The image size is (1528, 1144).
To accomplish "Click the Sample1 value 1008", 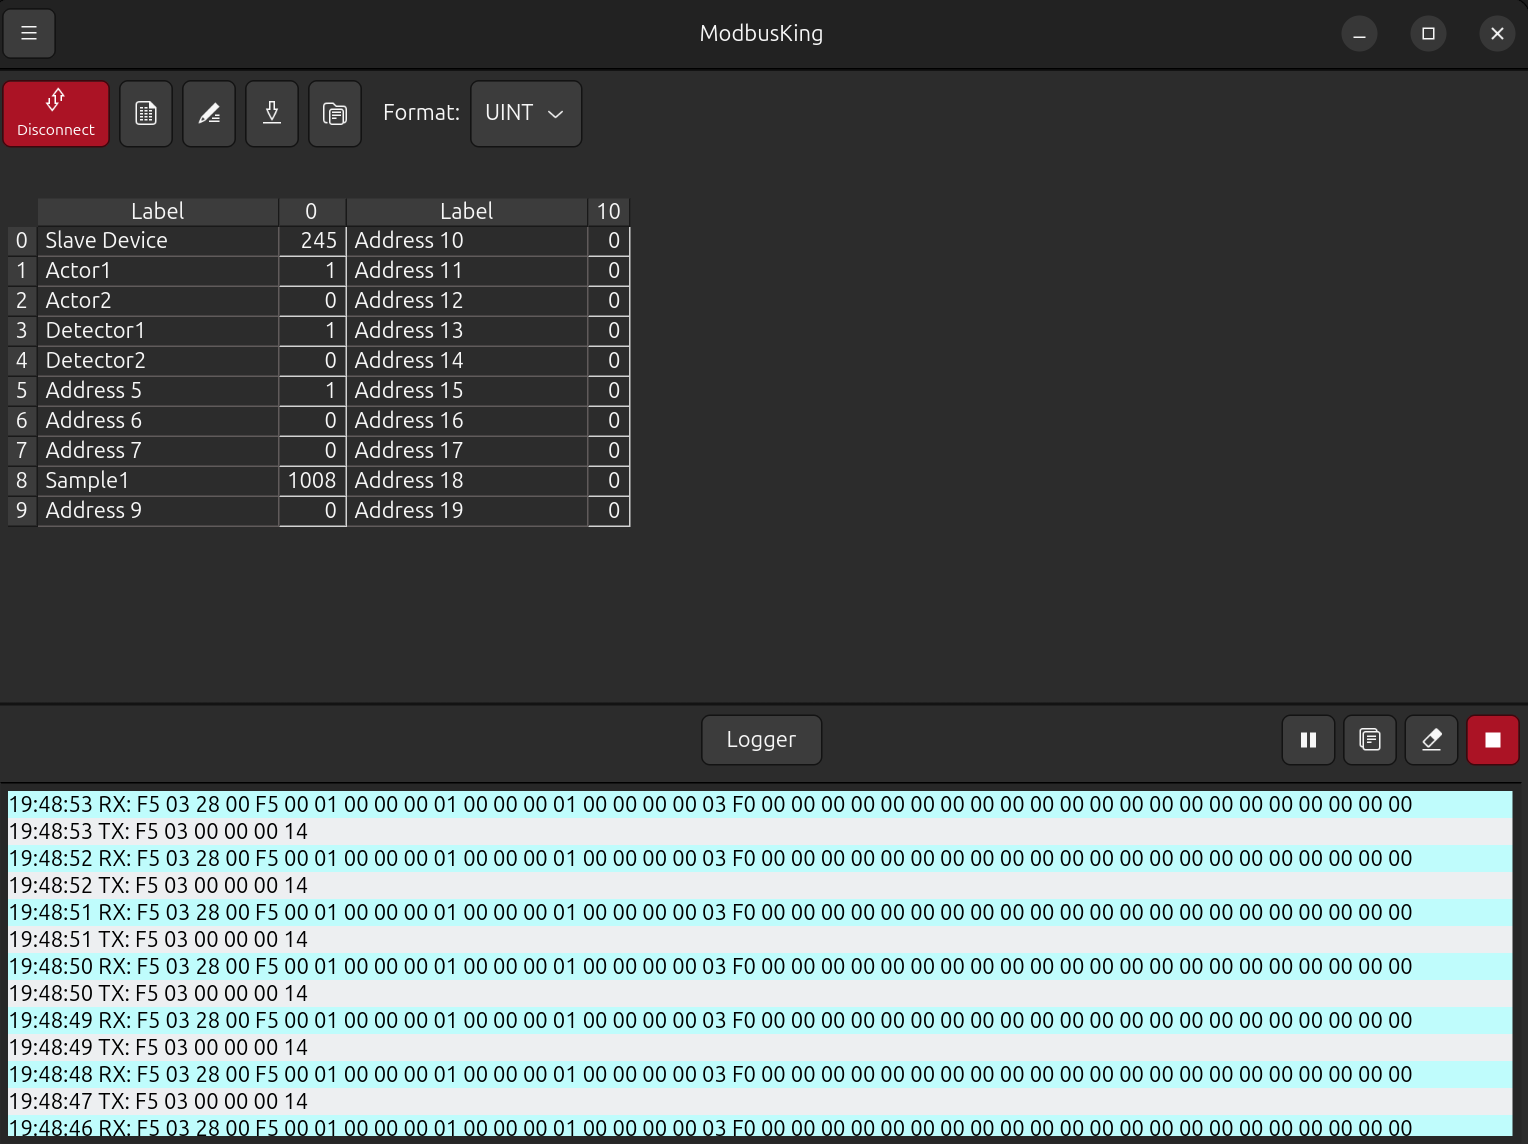I will 312,481.
